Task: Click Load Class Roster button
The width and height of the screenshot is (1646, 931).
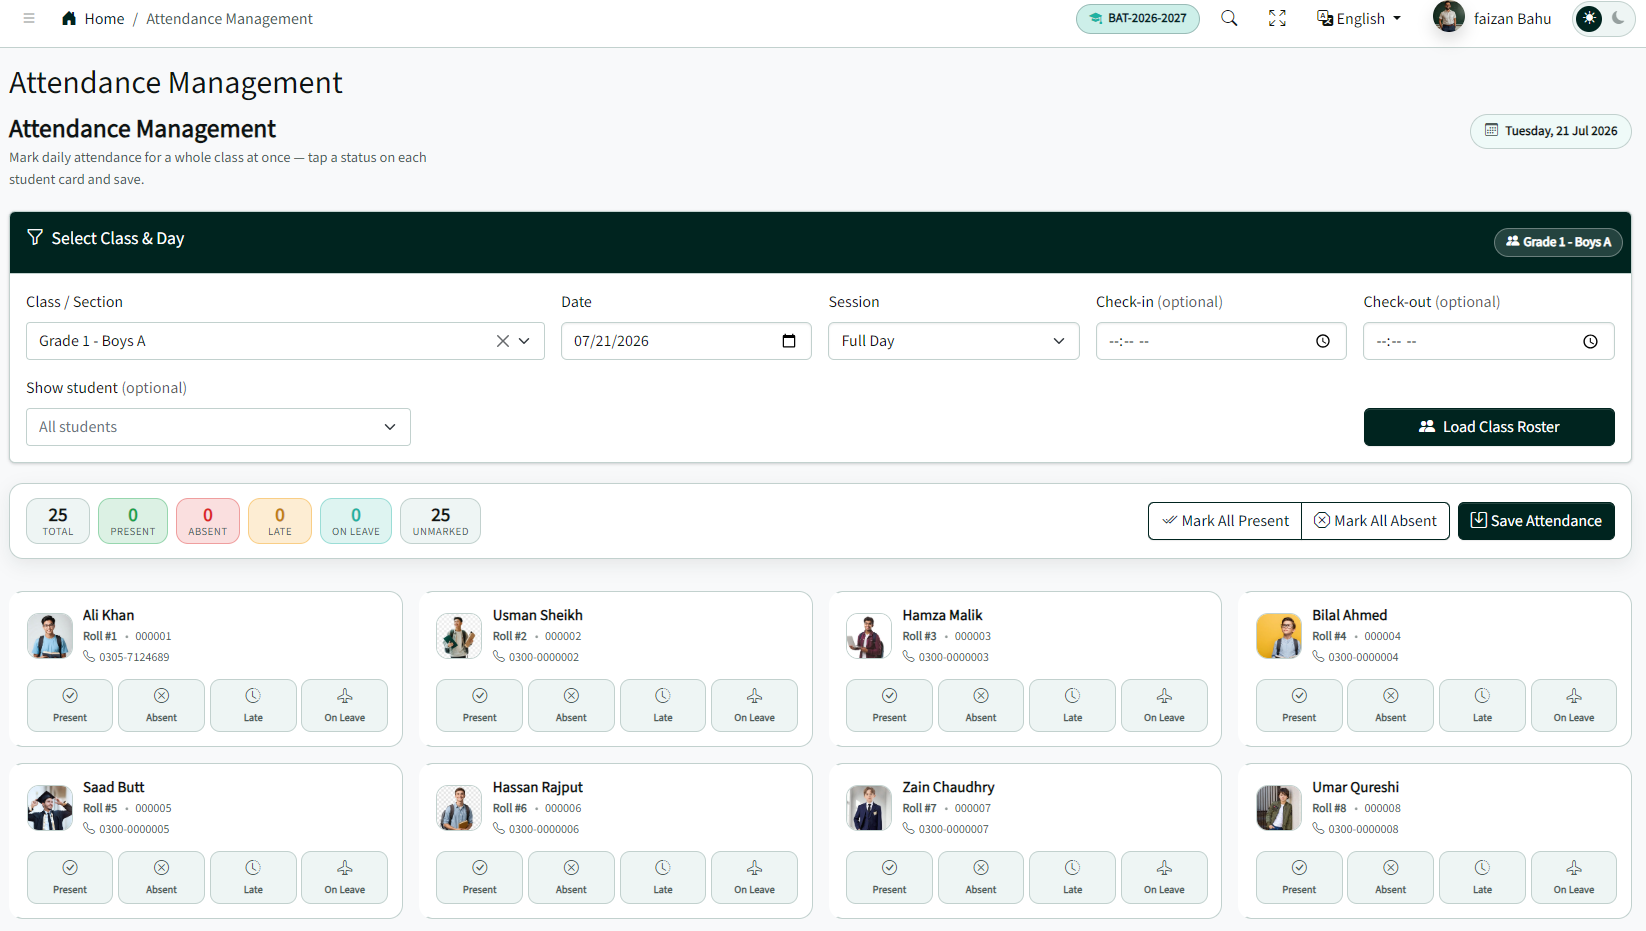Action: click(1489, 427)
